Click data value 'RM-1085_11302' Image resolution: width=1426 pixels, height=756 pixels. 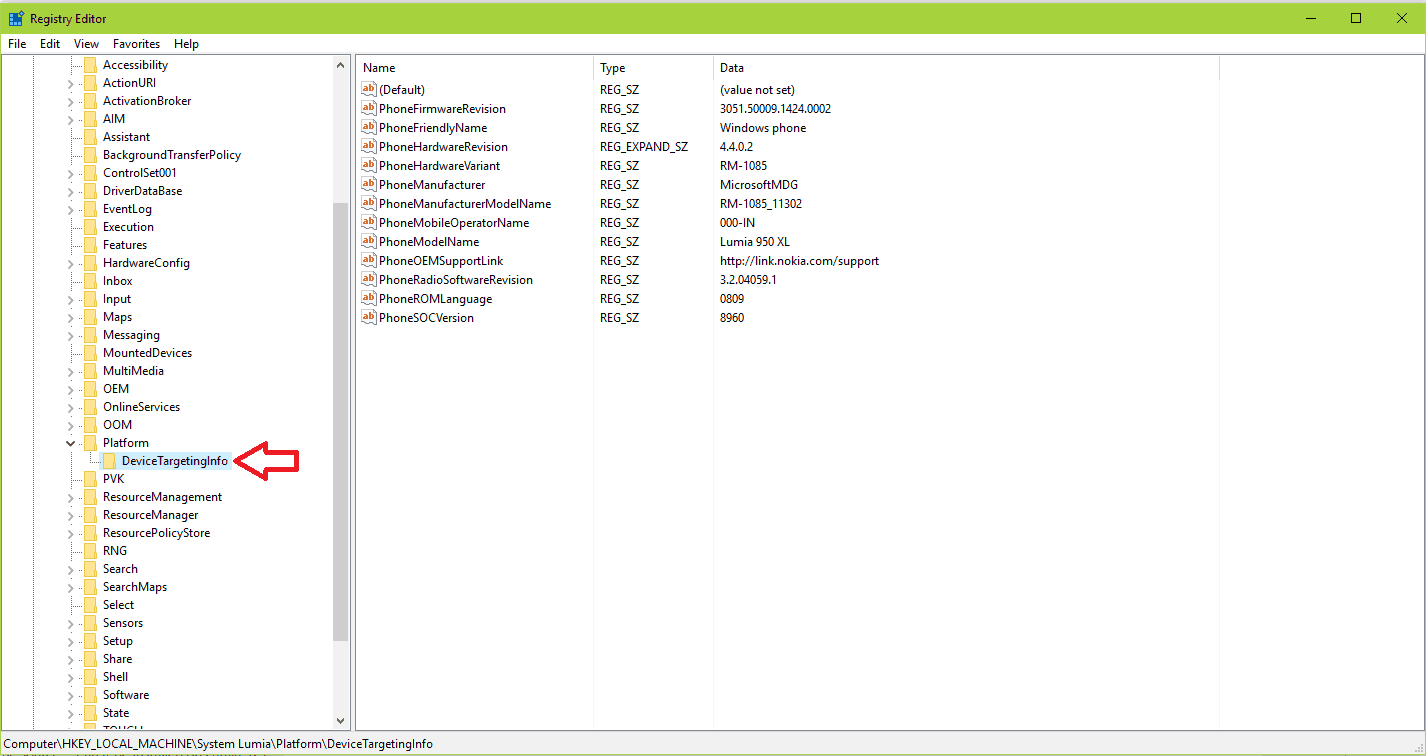pos(761,204)
